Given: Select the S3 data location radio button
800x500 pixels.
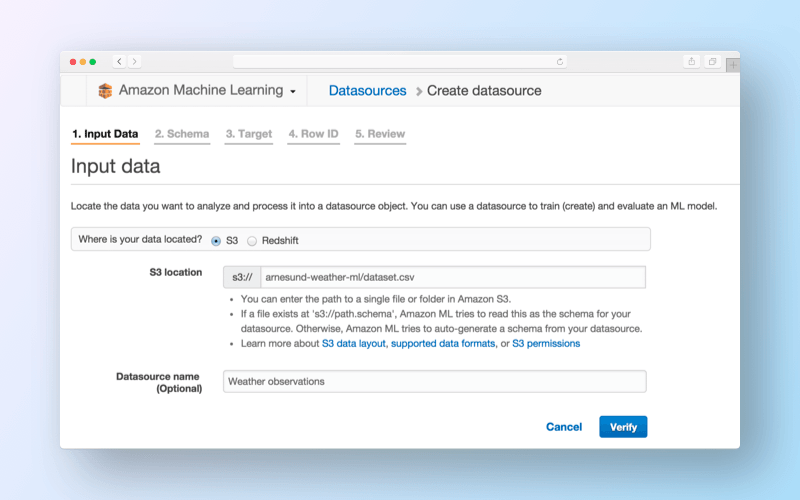Looking at the screenshot, I should [x=216, y=241].
